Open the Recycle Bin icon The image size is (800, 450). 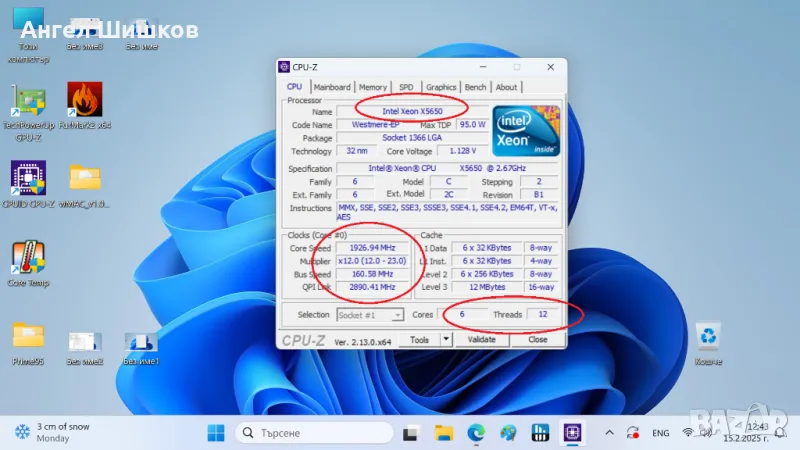(x=708, y=336)
